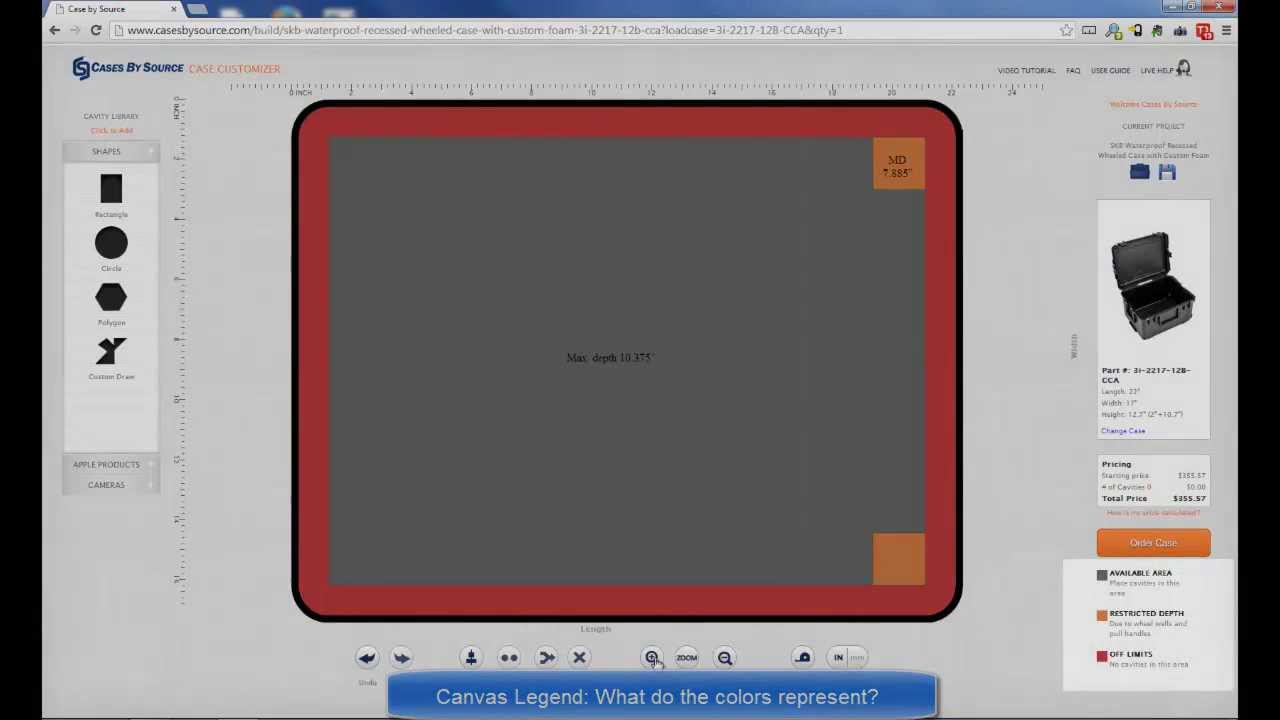Screen dimensions: 1280x720
Task: Click the red T extension icon
Action: (x=1204, y=31)
